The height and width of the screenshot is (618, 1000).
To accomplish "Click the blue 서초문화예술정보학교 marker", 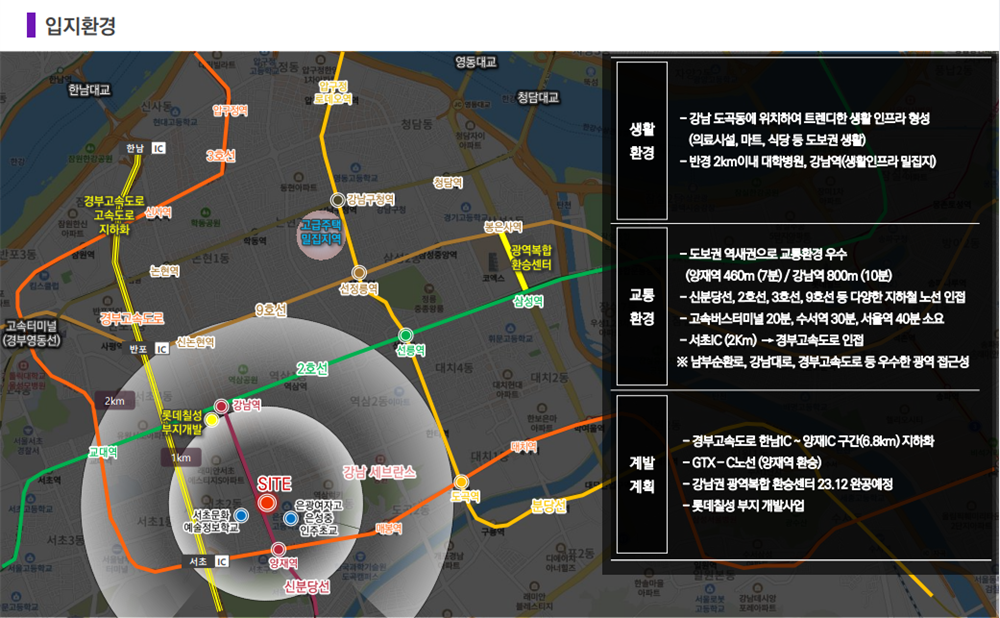I will coord(241,515).
